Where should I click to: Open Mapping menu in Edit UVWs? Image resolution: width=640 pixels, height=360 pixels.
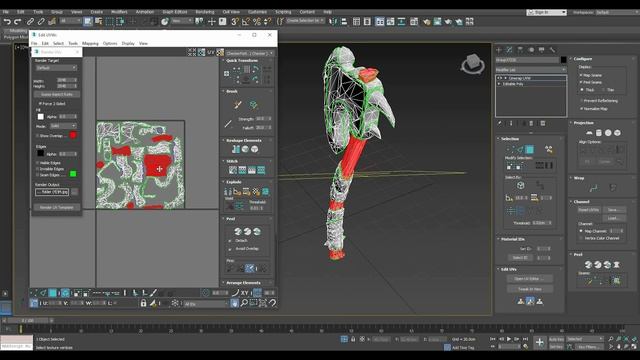[x=90, y=43]
